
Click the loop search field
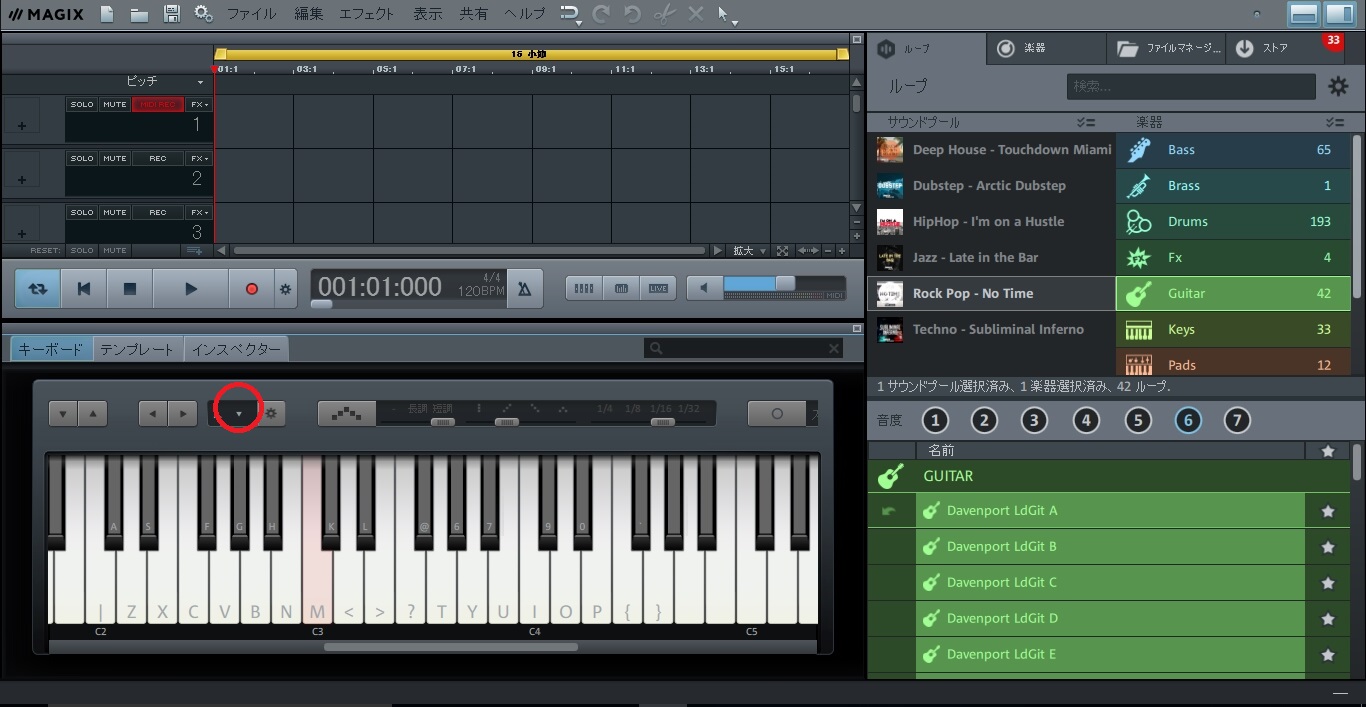point(1190,87)
